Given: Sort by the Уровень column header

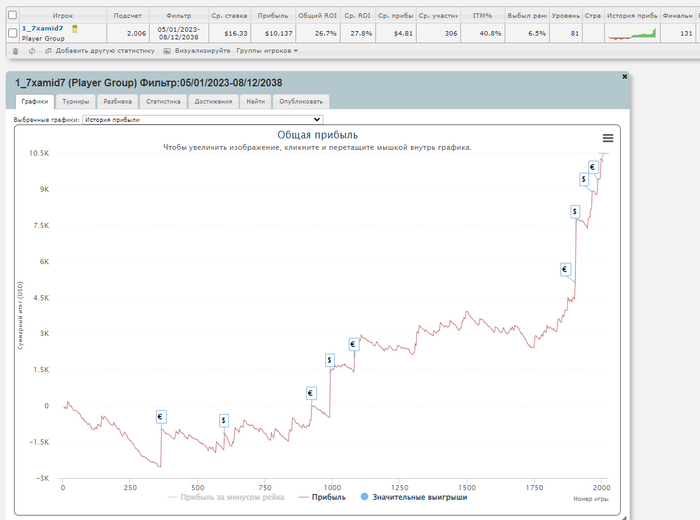Looking at the screenshot, I should 566,16.
